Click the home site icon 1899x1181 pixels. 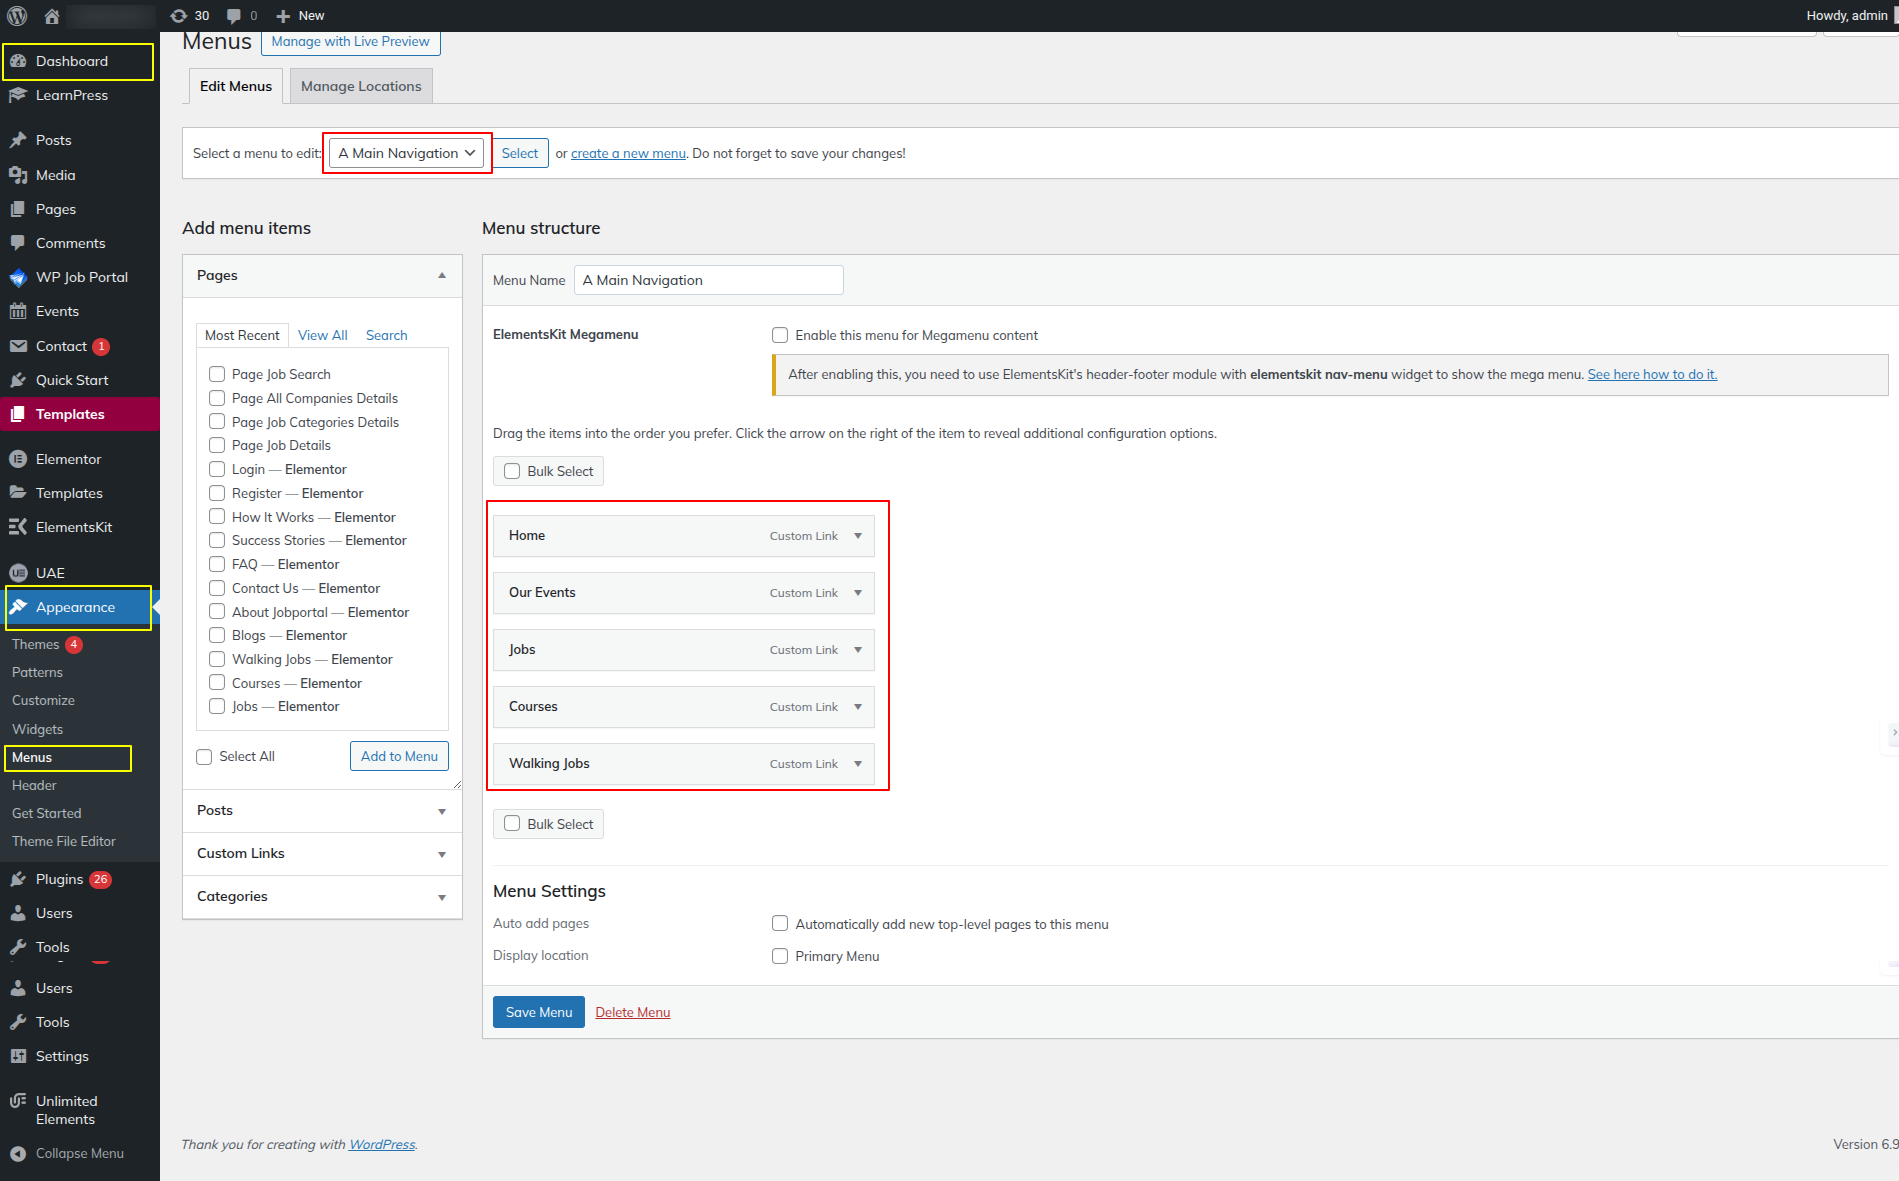[x=52, y=16]
